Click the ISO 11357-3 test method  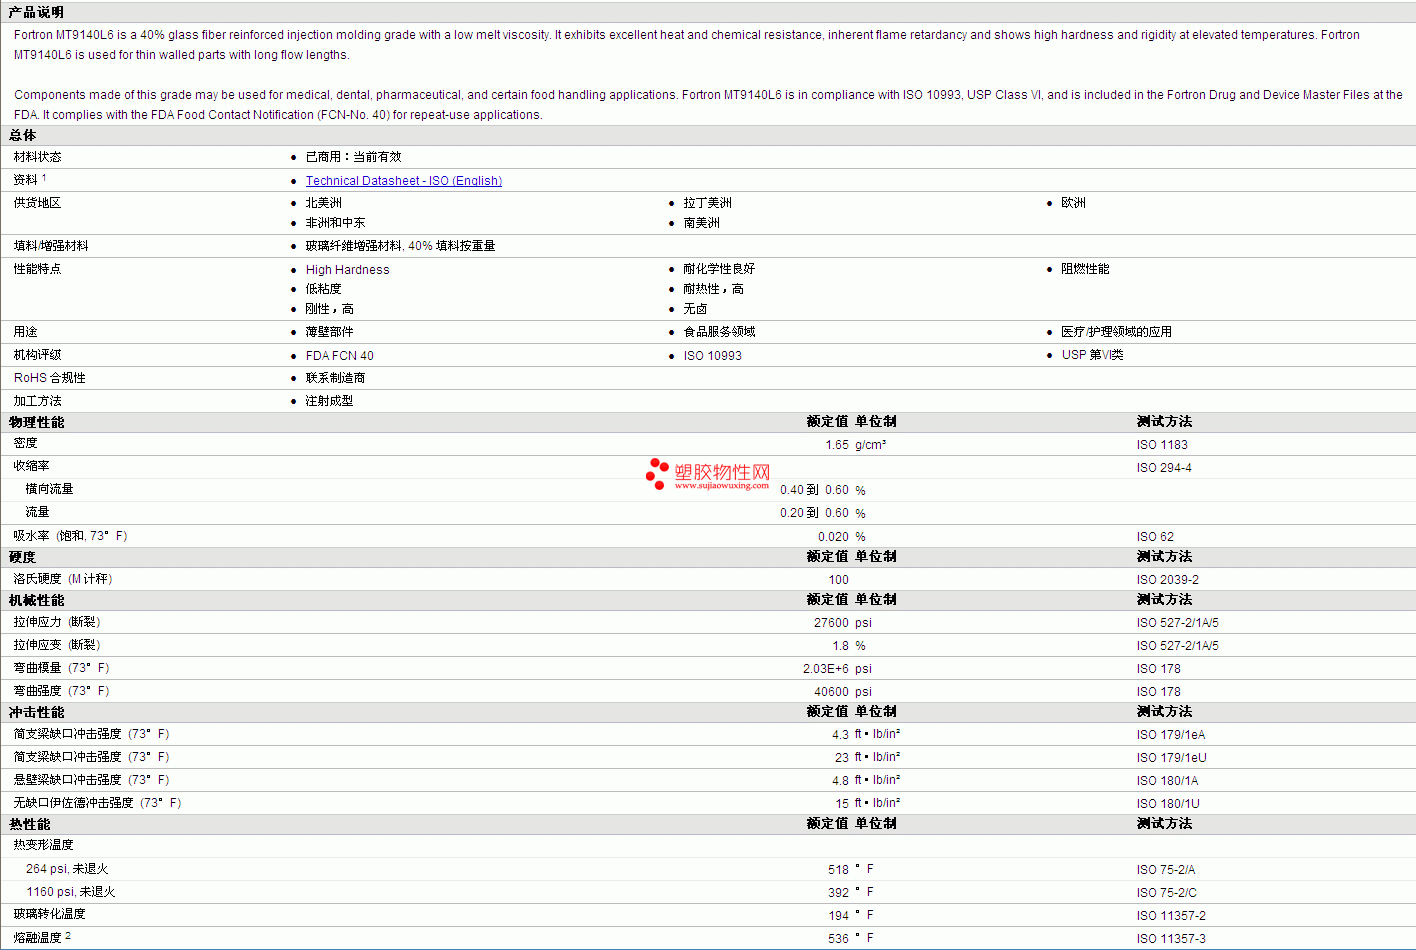click(x=1171, y=939)
